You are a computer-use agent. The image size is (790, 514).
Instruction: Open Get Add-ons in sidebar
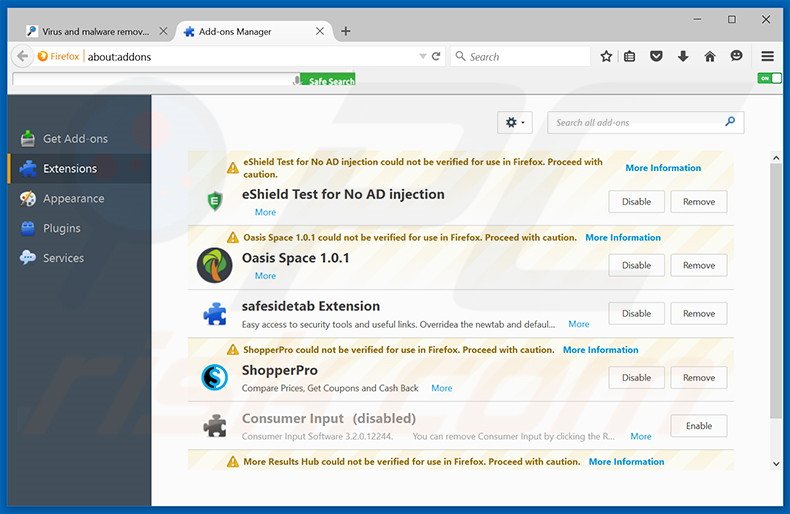[x=80, y=139]
